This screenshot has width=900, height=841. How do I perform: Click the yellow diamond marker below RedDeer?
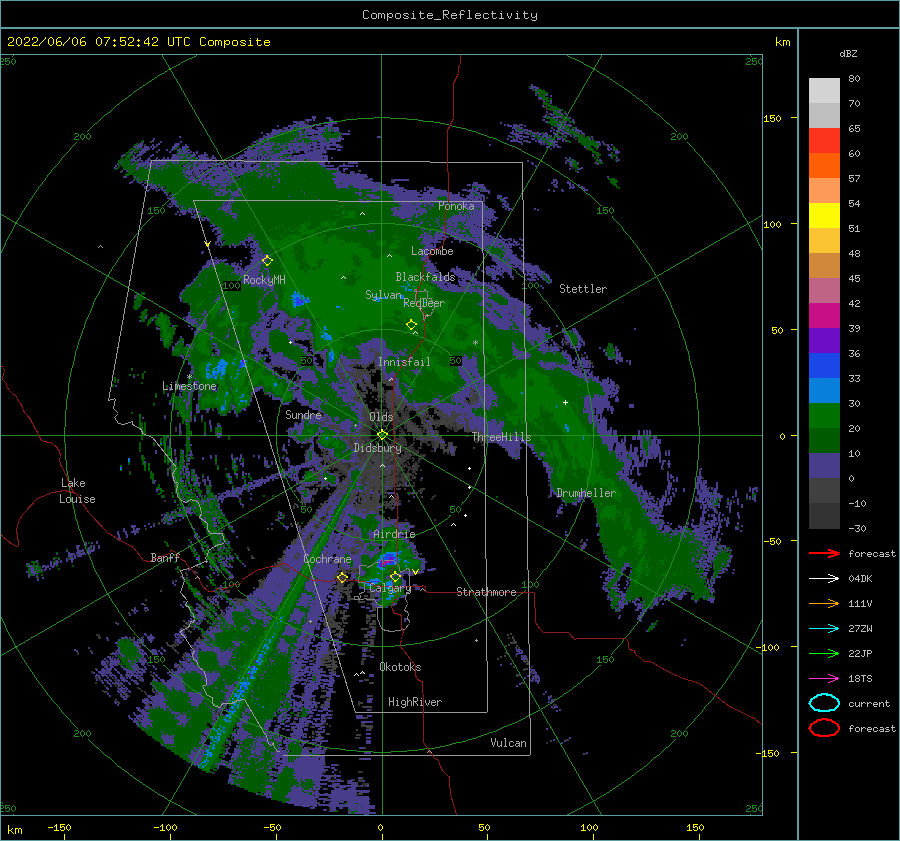point(411,324)
